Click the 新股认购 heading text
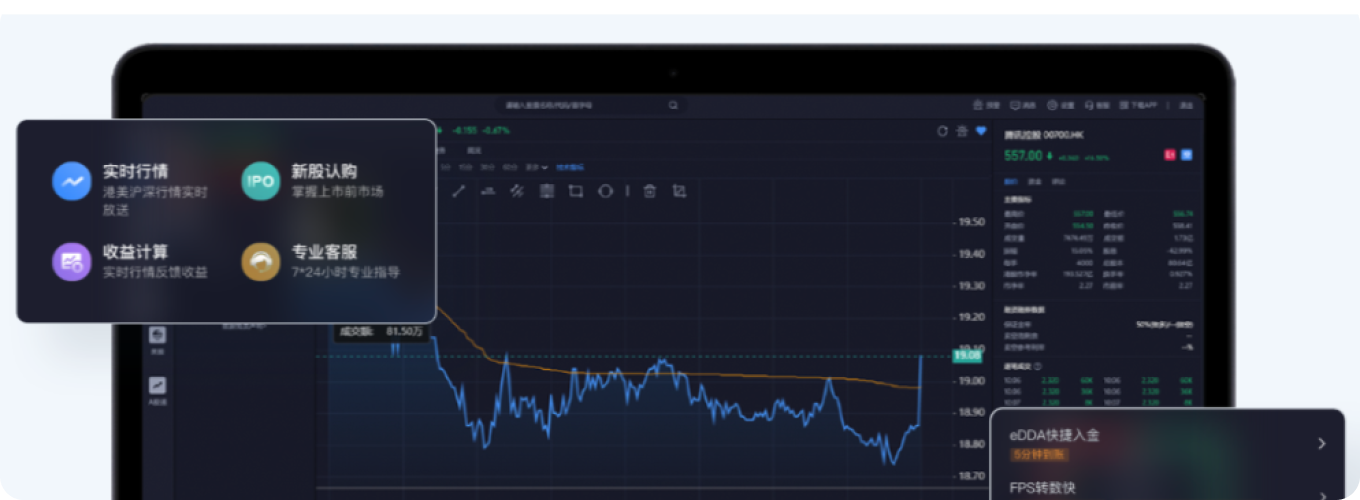Viewport: 1360px width, 500px height. pyautogui.click(x=324, y=172)
